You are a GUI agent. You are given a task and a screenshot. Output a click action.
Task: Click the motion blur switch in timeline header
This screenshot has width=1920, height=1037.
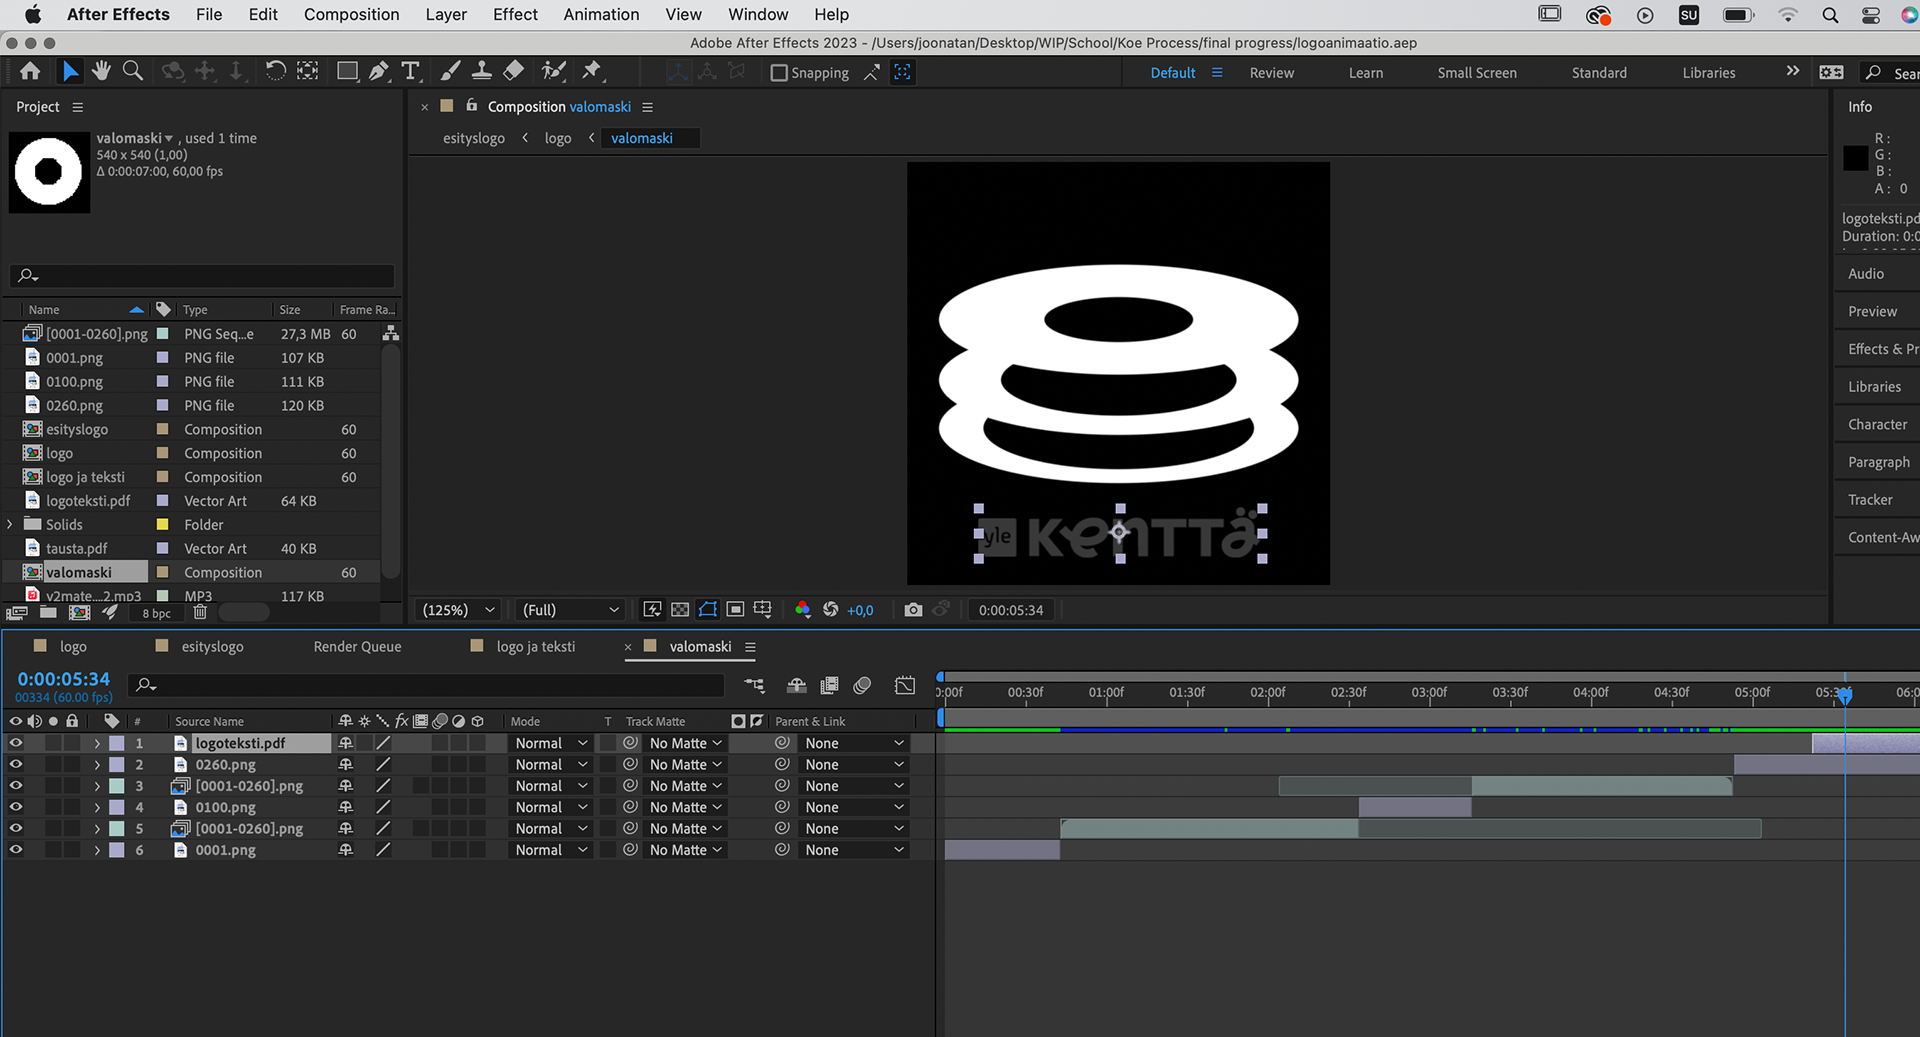[862, 685]
